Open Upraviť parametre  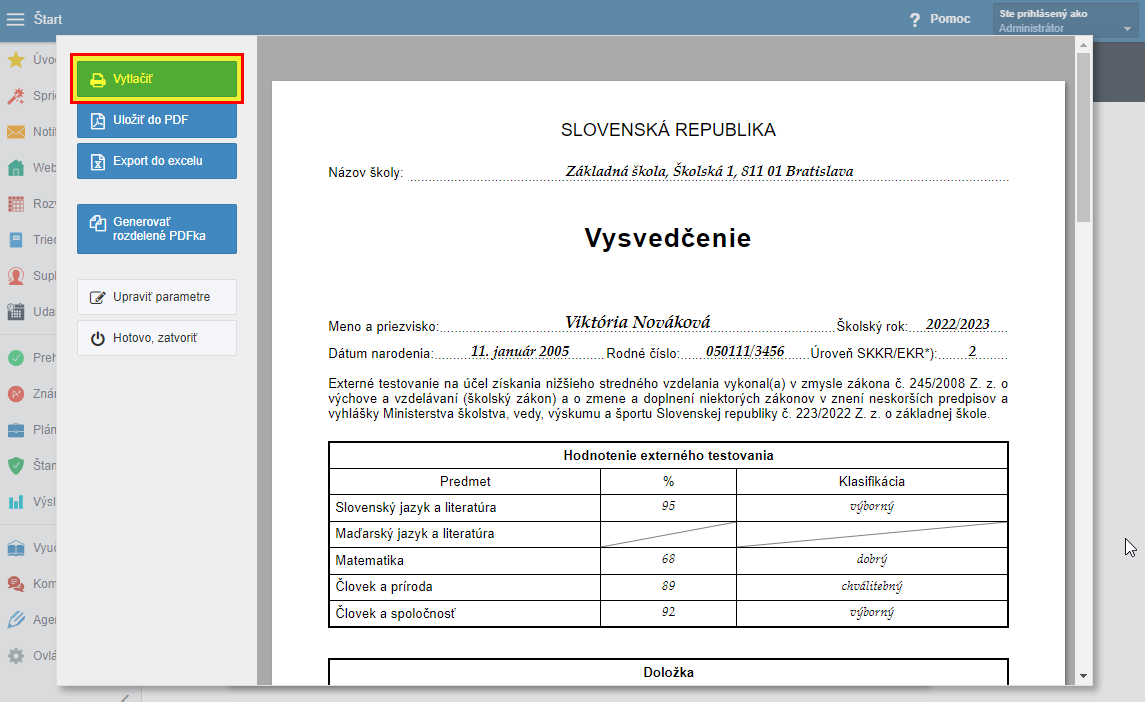(157, 297)
